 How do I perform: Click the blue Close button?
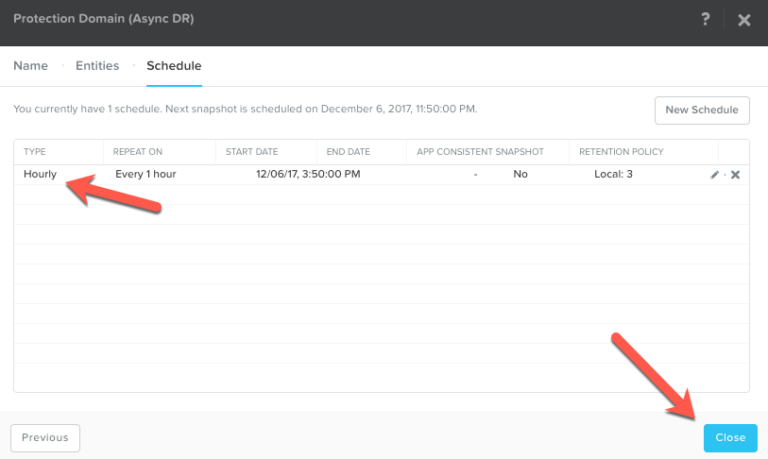pos(730,438)
